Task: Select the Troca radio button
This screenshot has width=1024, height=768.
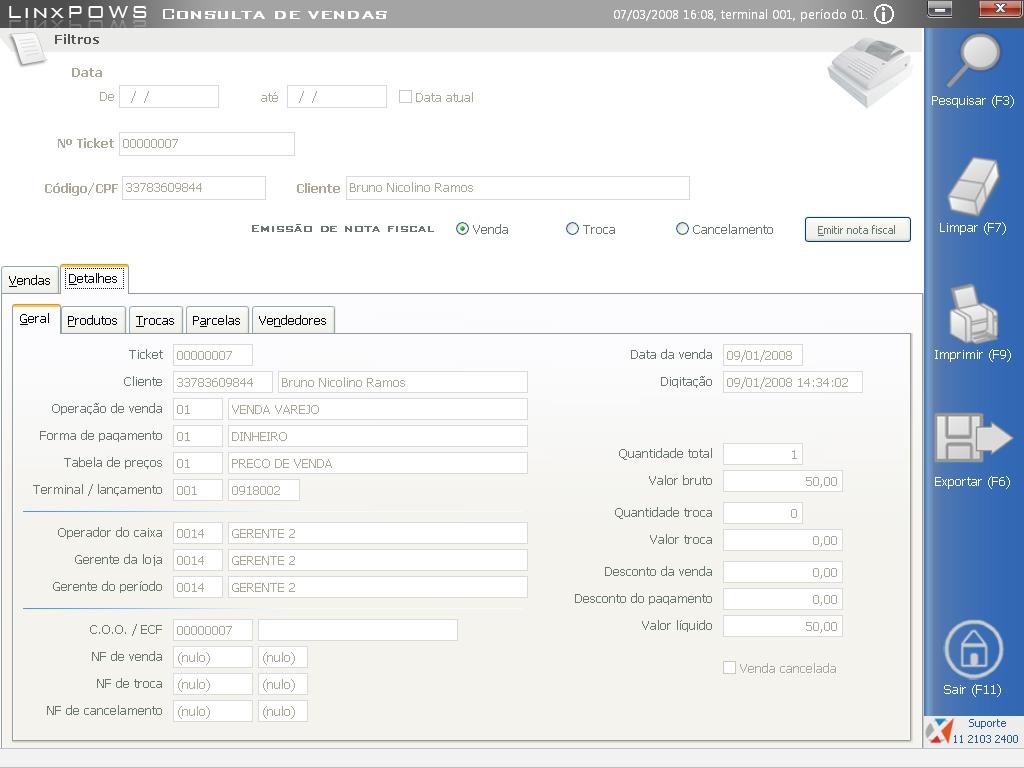Action: (572, 229)
